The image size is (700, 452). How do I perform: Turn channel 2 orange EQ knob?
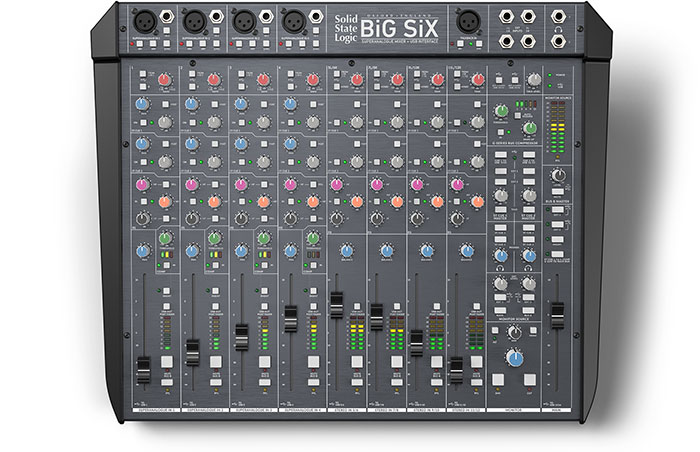[x=214, y=201]
